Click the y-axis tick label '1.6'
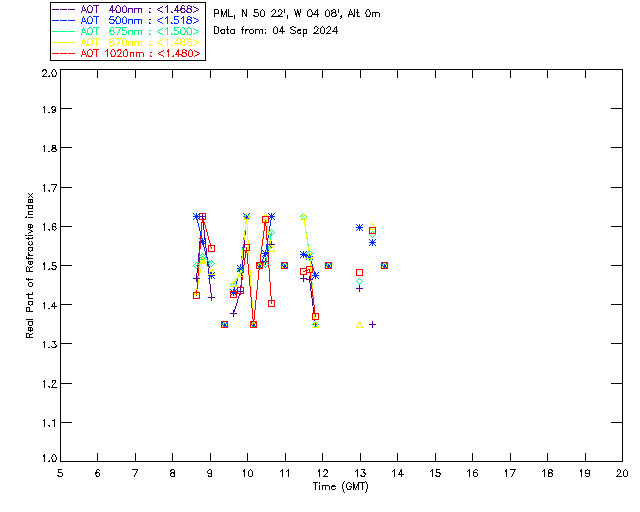 coord(49,227)
